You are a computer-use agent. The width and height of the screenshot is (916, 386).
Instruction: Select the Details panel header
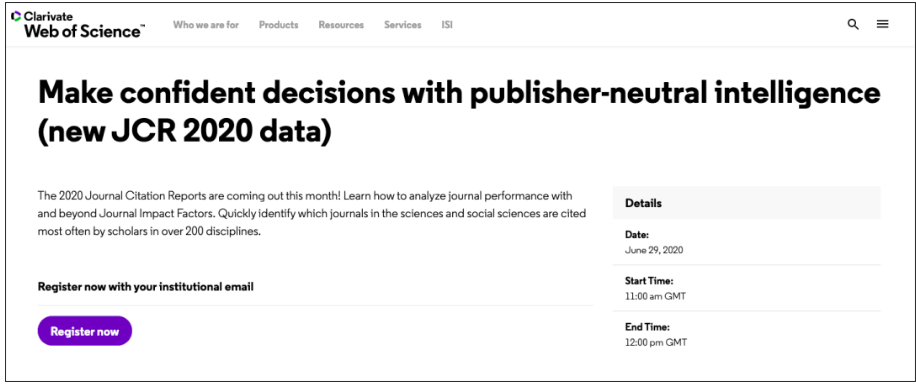click(x=746, y=203)
